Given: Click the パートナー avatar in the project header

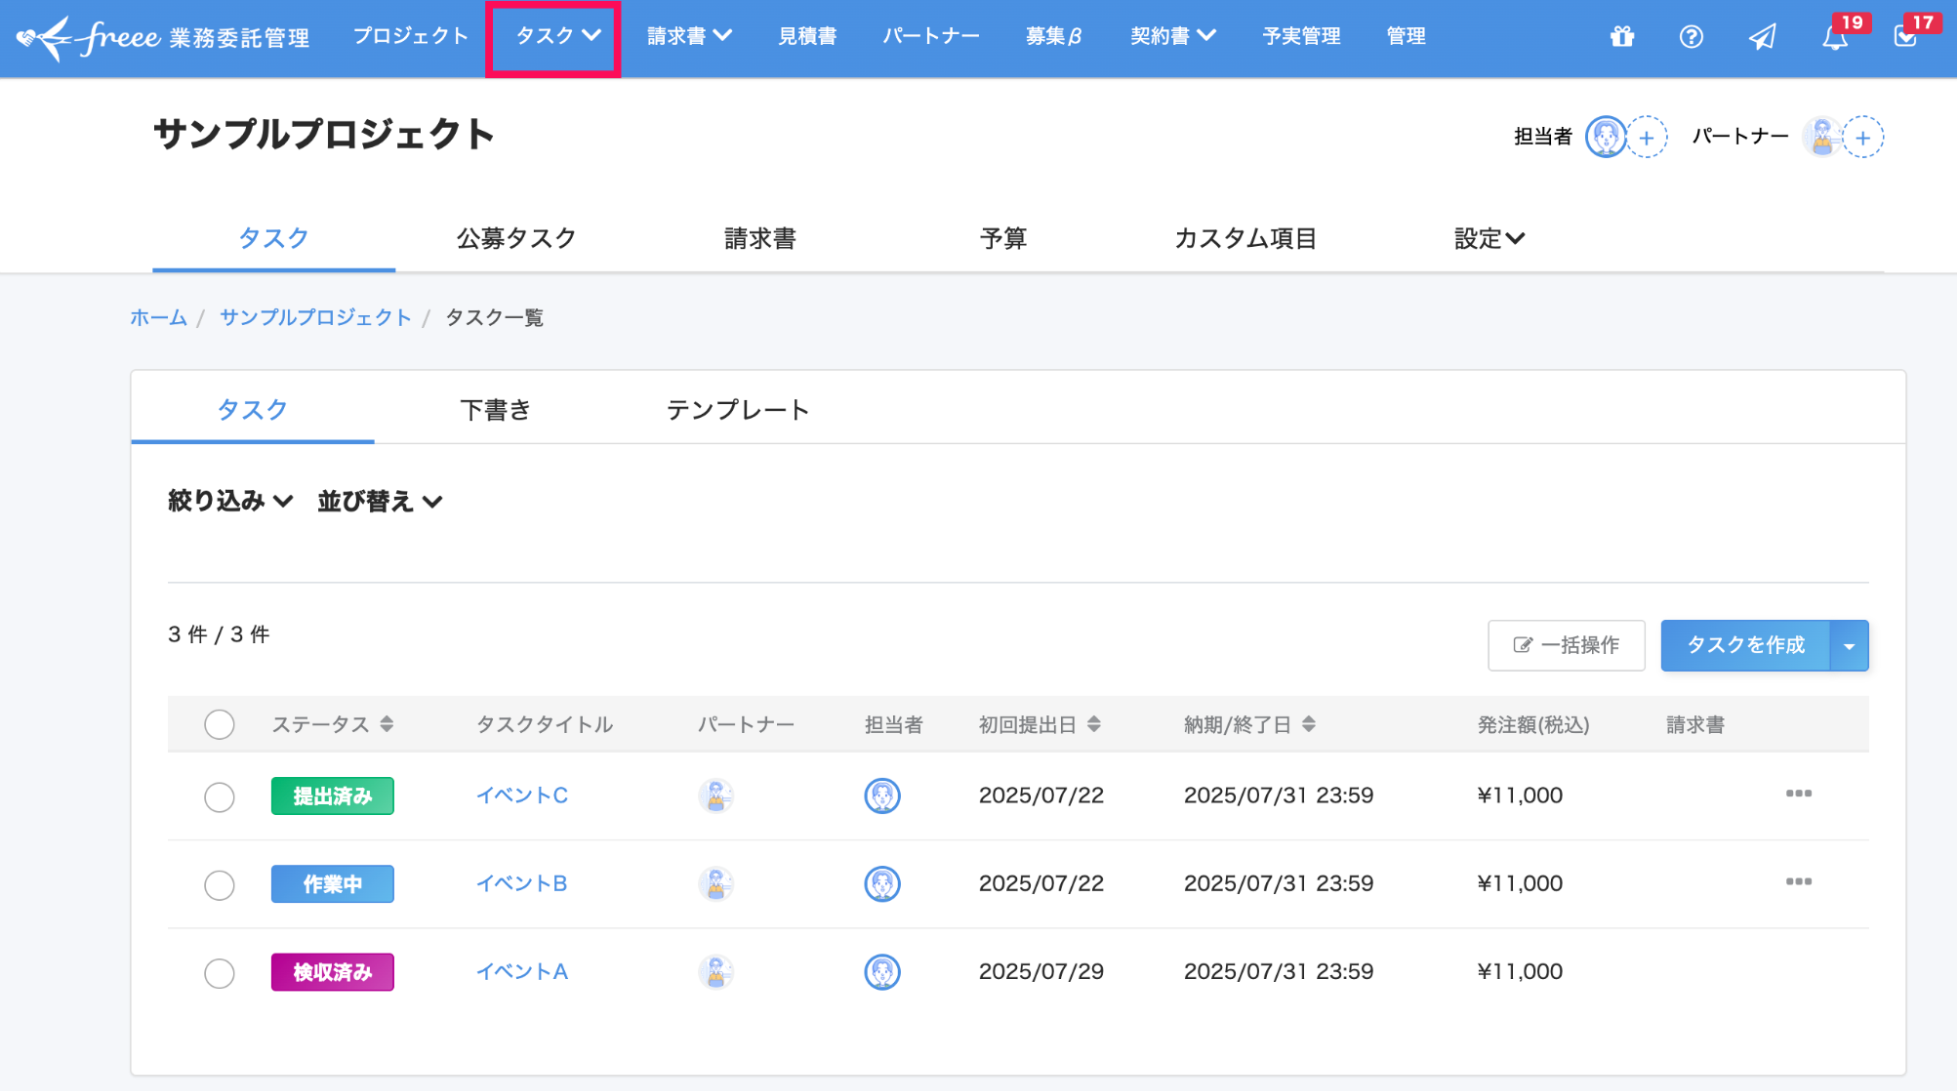Looking at the screenshot, I should [x=1822, y=137].
